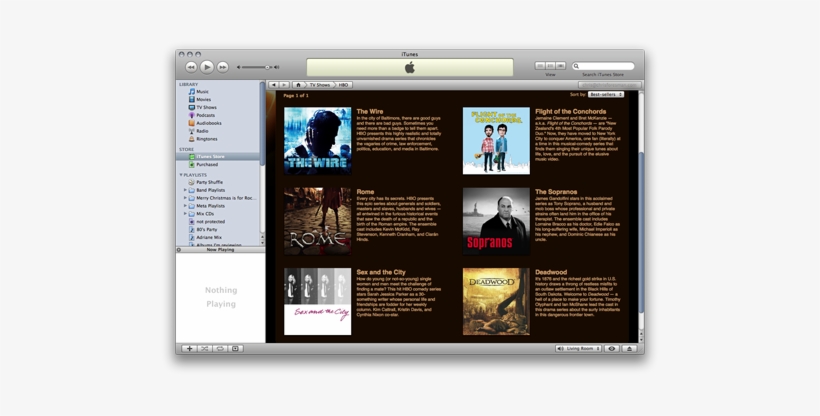
Task: Open the Deadwood cover artwork
Action: click(x=496, y=301)
